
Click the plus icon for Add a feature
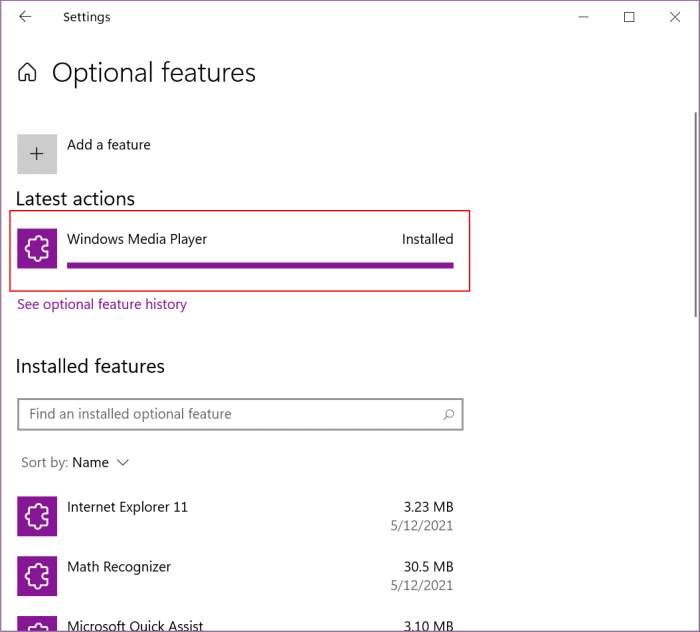click(37, 154)
